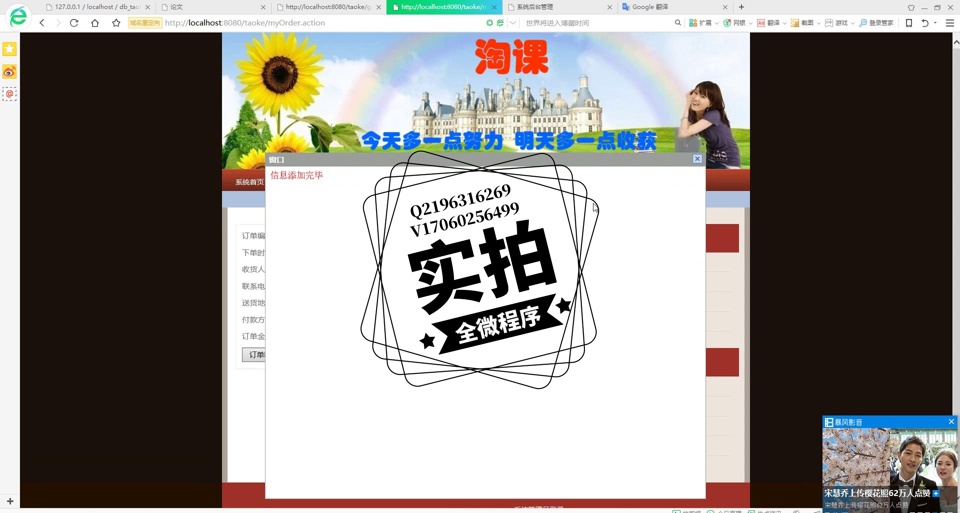This screenshot has height=513, width=960.
Task: Click the mail @ icon in sidebar
Action: coord(9,94)
